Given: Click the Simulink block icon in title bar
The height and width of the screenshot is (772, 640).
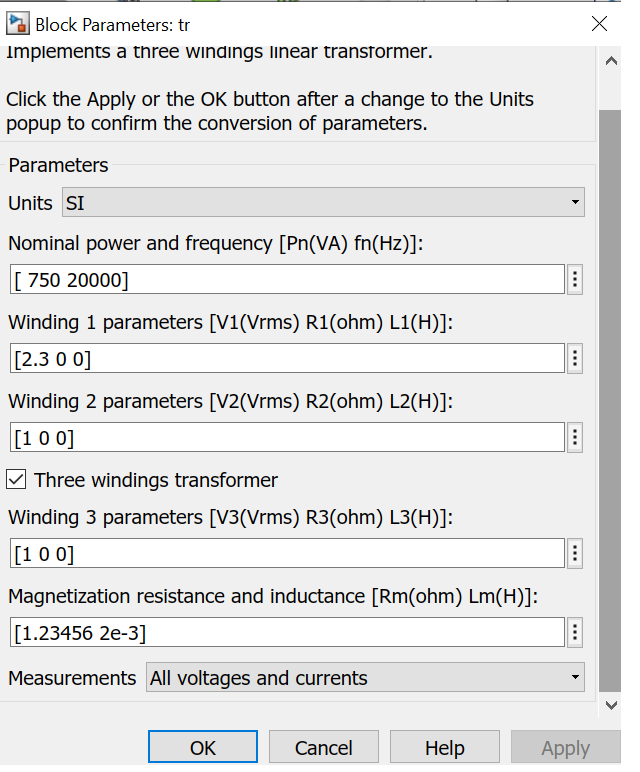Looking at the screenshot, I should click(17, 24).
